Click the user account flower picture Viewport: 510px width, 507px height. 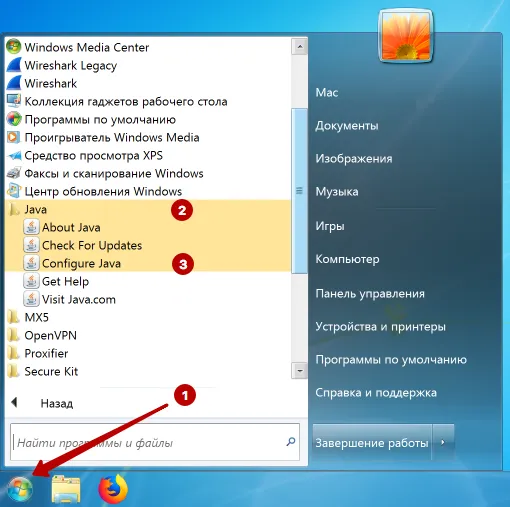[406, 37]
